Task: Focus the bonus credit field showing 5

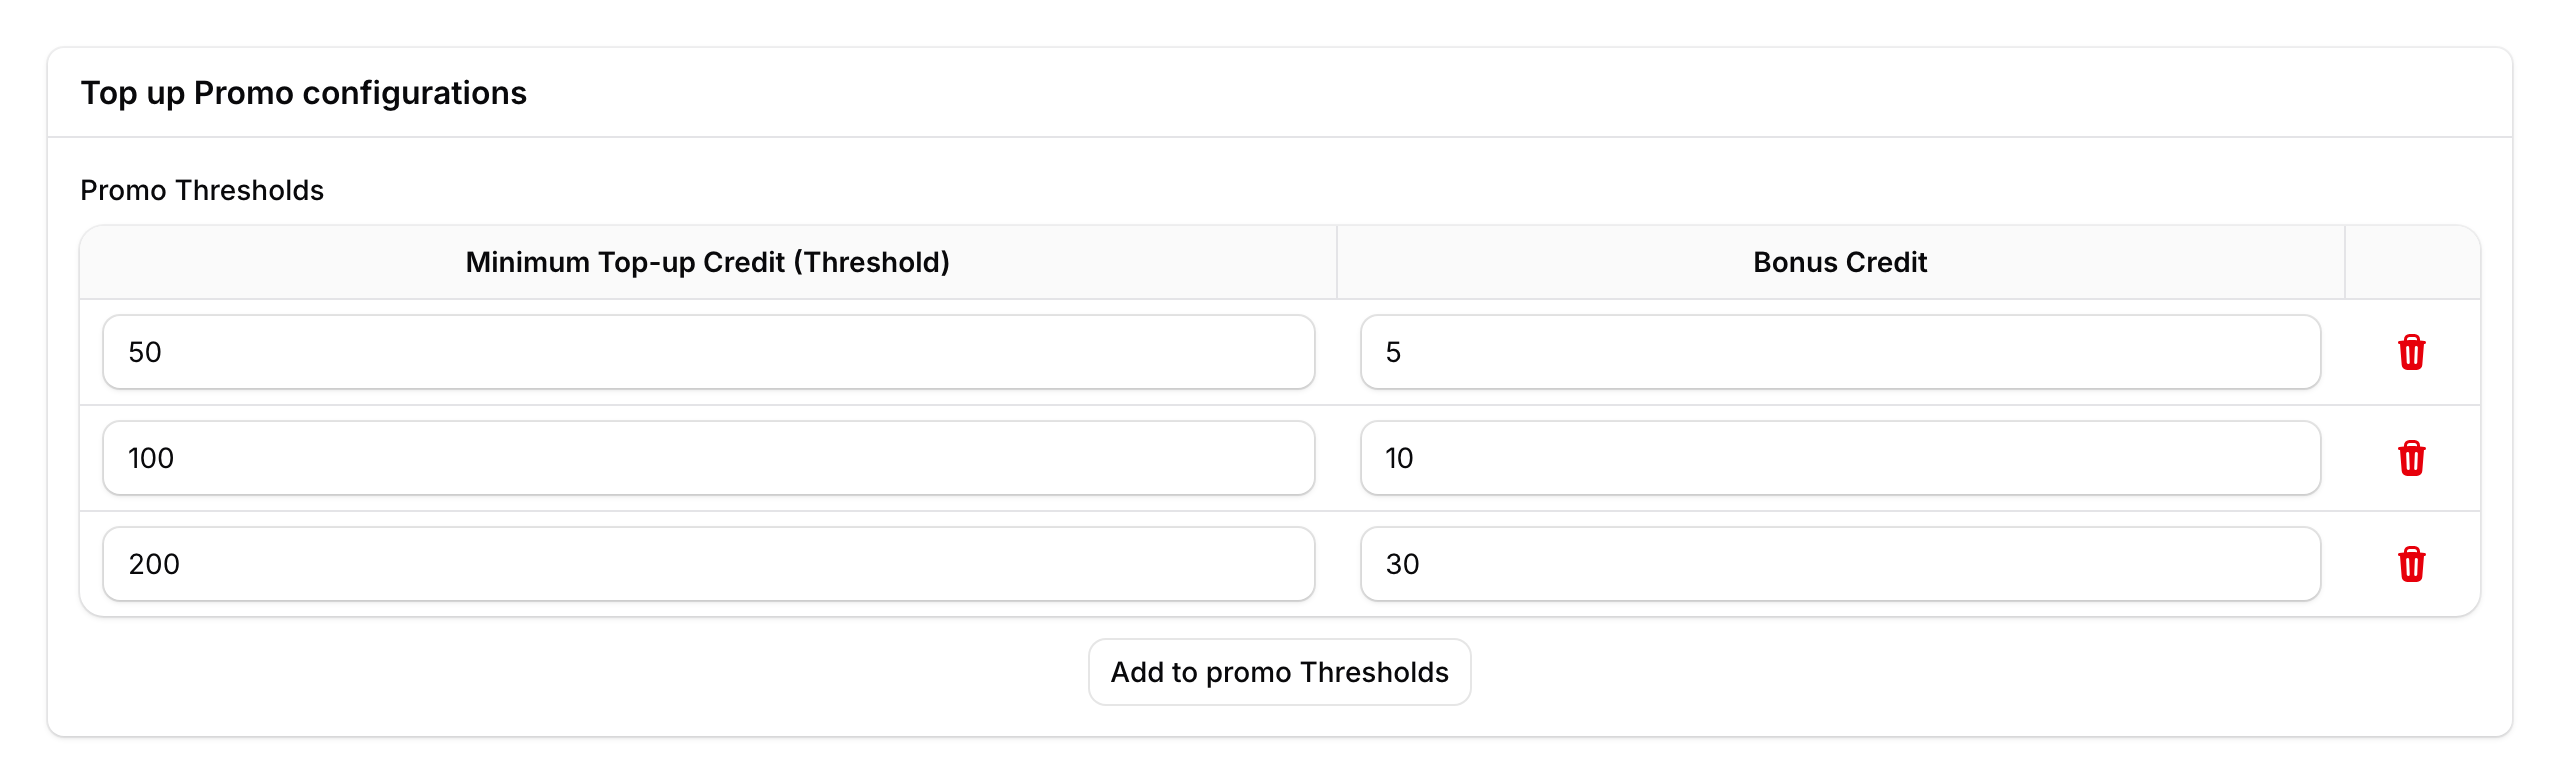Action: (x=1840, y=352)
